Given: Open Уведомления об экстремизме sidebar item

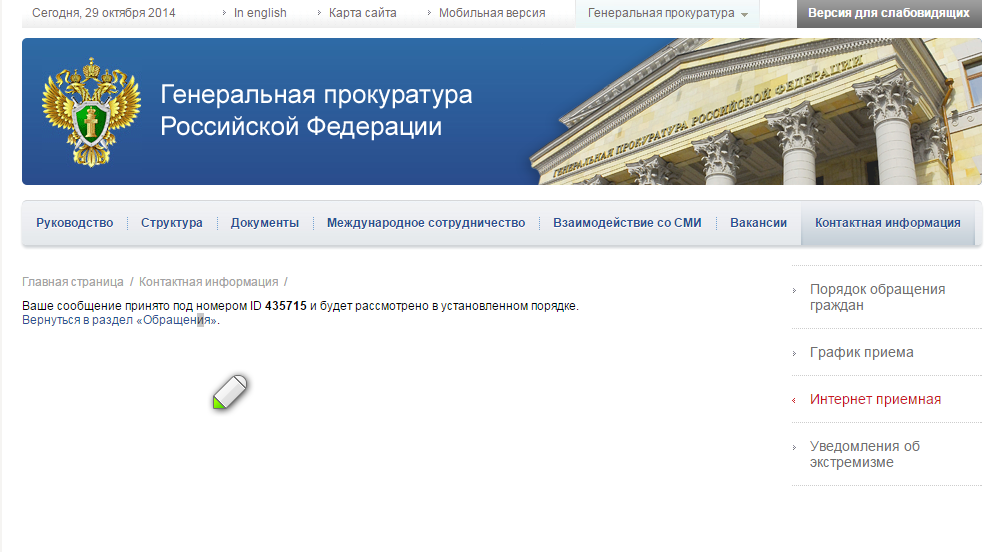Looking at the screenshot, I should (x=865, y=454).
